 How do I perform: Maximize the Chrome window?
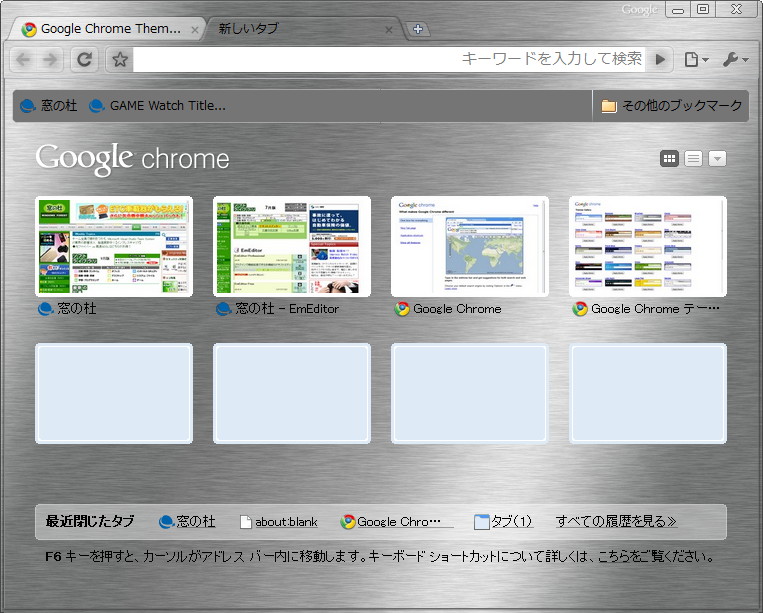[703, 10]
